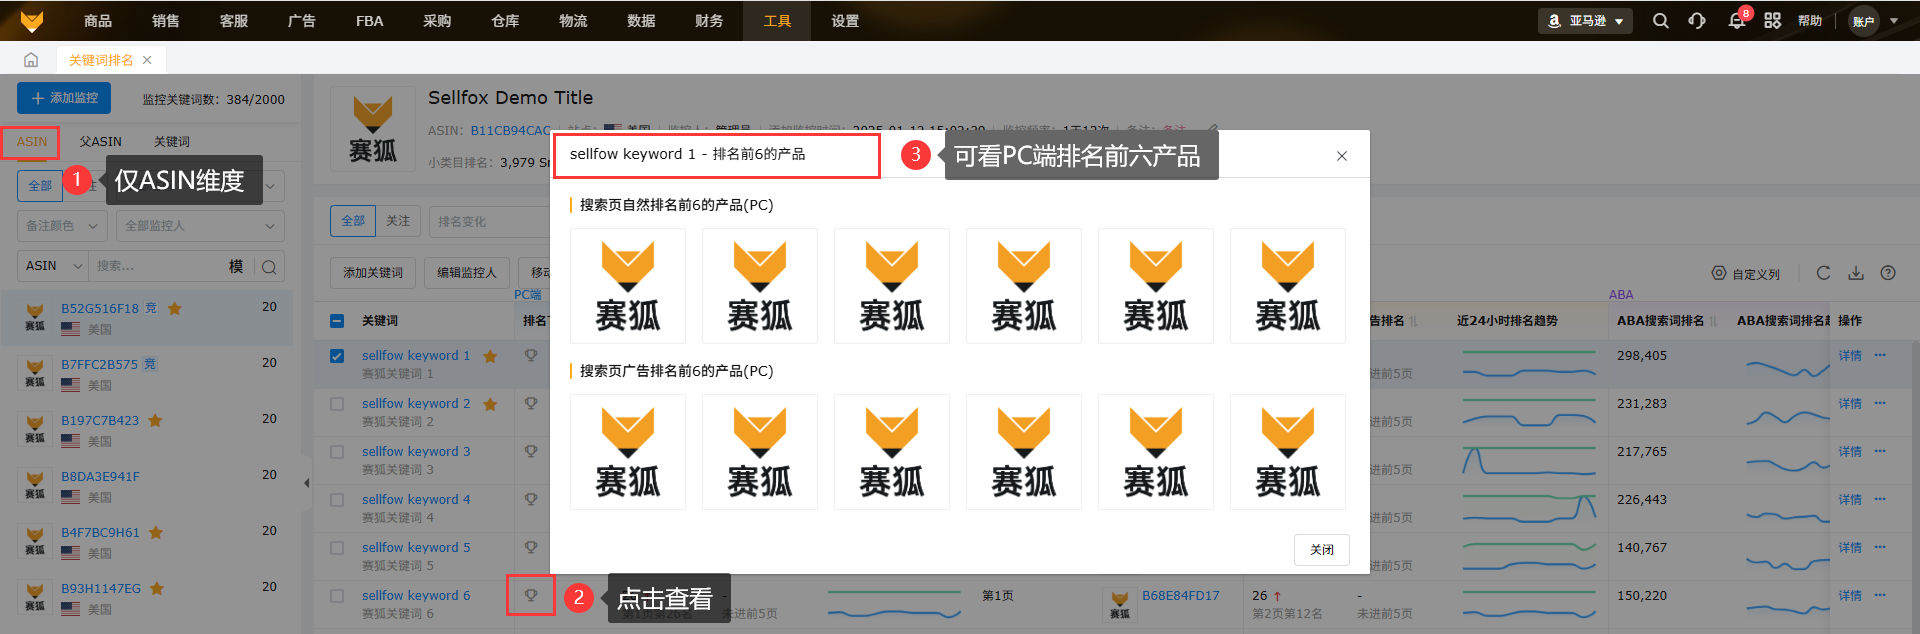Open the 备注颜色 dropdown

pyautogui.click(x=62, y=226)
